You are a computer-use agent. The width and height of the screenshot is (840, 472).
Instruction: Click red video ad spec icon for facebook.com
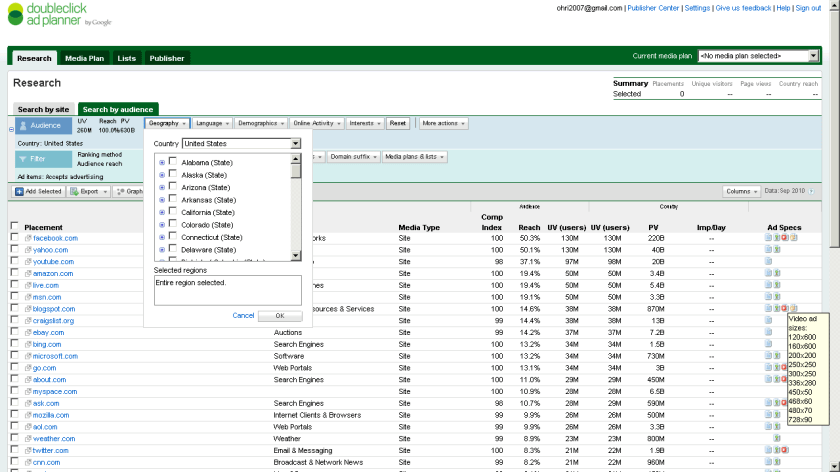785,238
